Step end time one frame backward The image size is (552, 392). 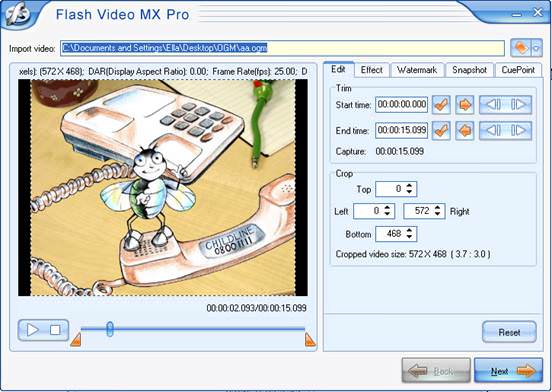pyautogui.click(x=493, y=131)
